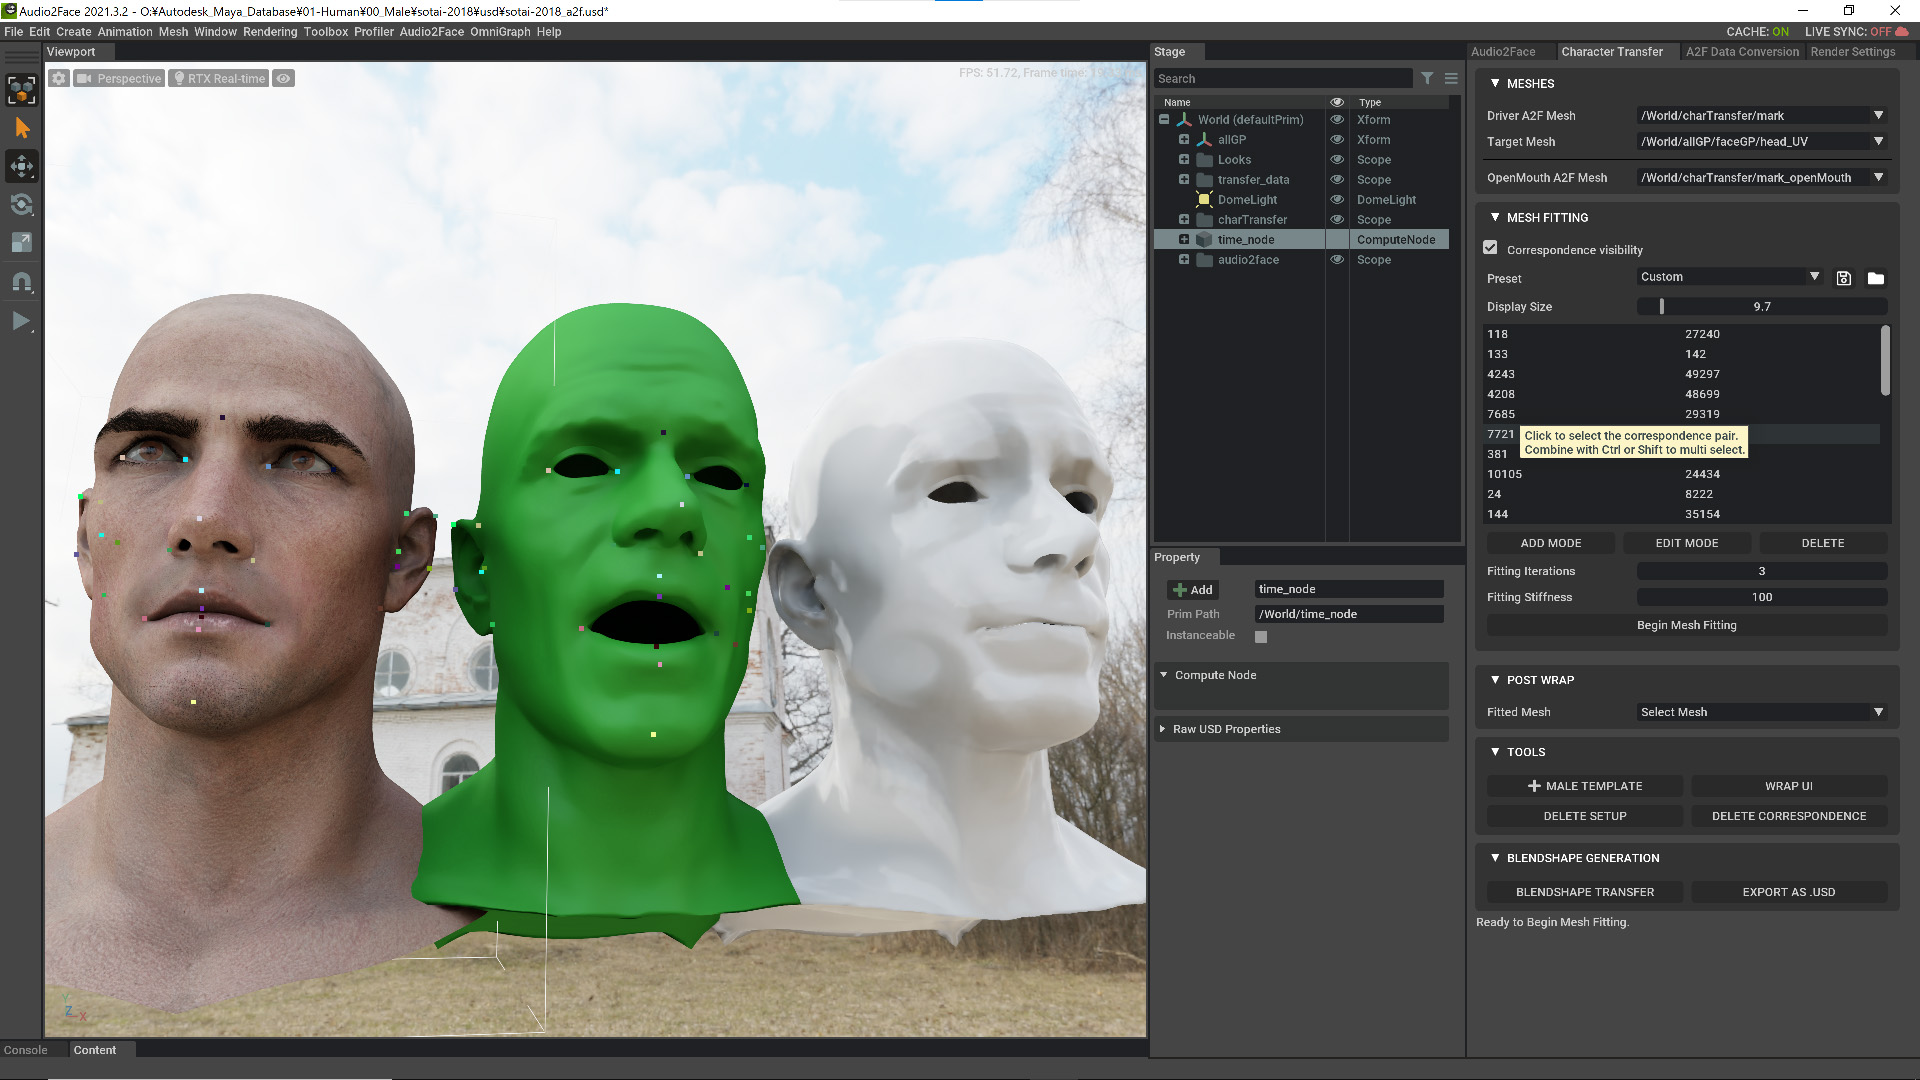Uncheck Correspondence visibility checkbox
This screenshot has width=1920, height=1080.
[1490, 248]
